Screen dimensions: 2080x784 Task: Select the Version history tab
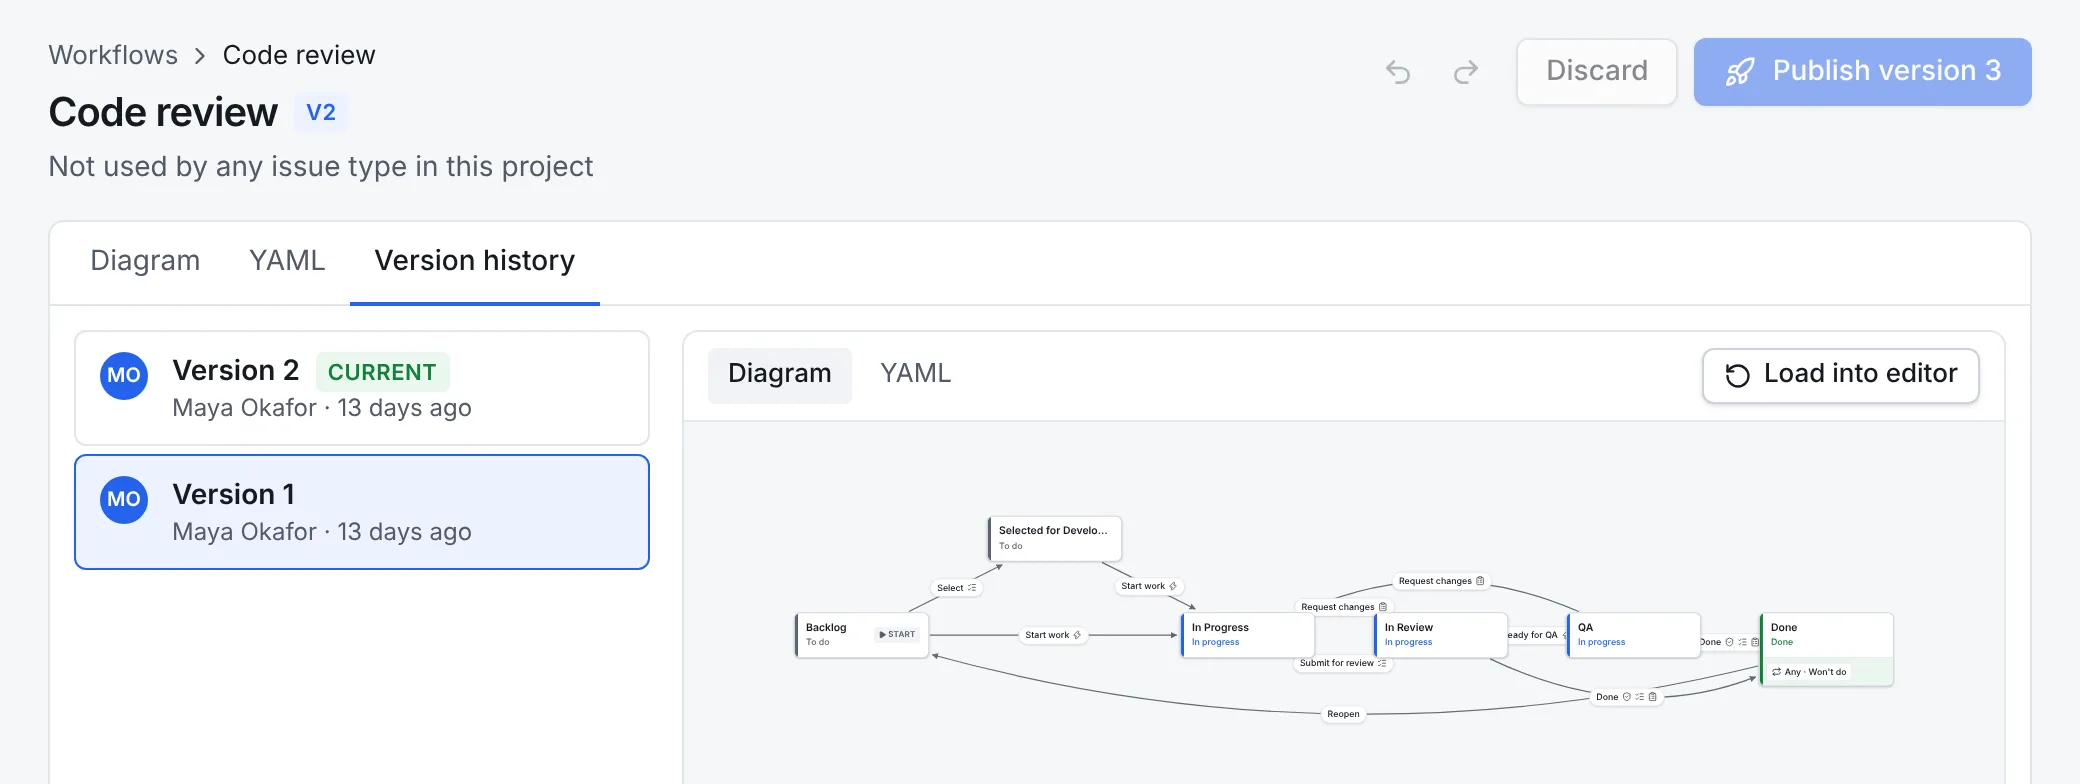click(475, 261)
